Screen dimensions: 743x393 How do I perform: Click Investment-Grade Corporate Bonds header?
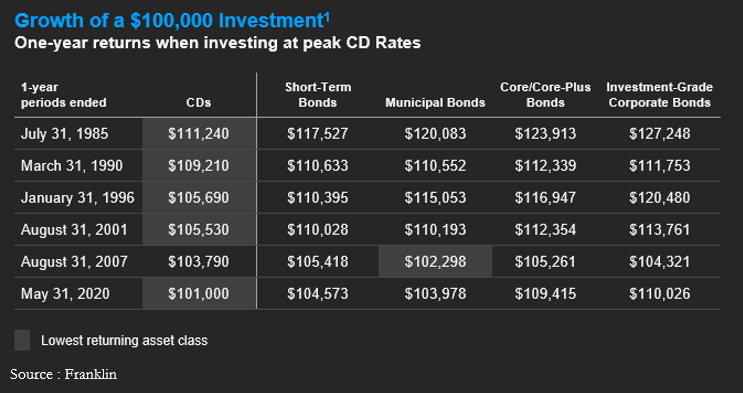[x=660, y=95]
